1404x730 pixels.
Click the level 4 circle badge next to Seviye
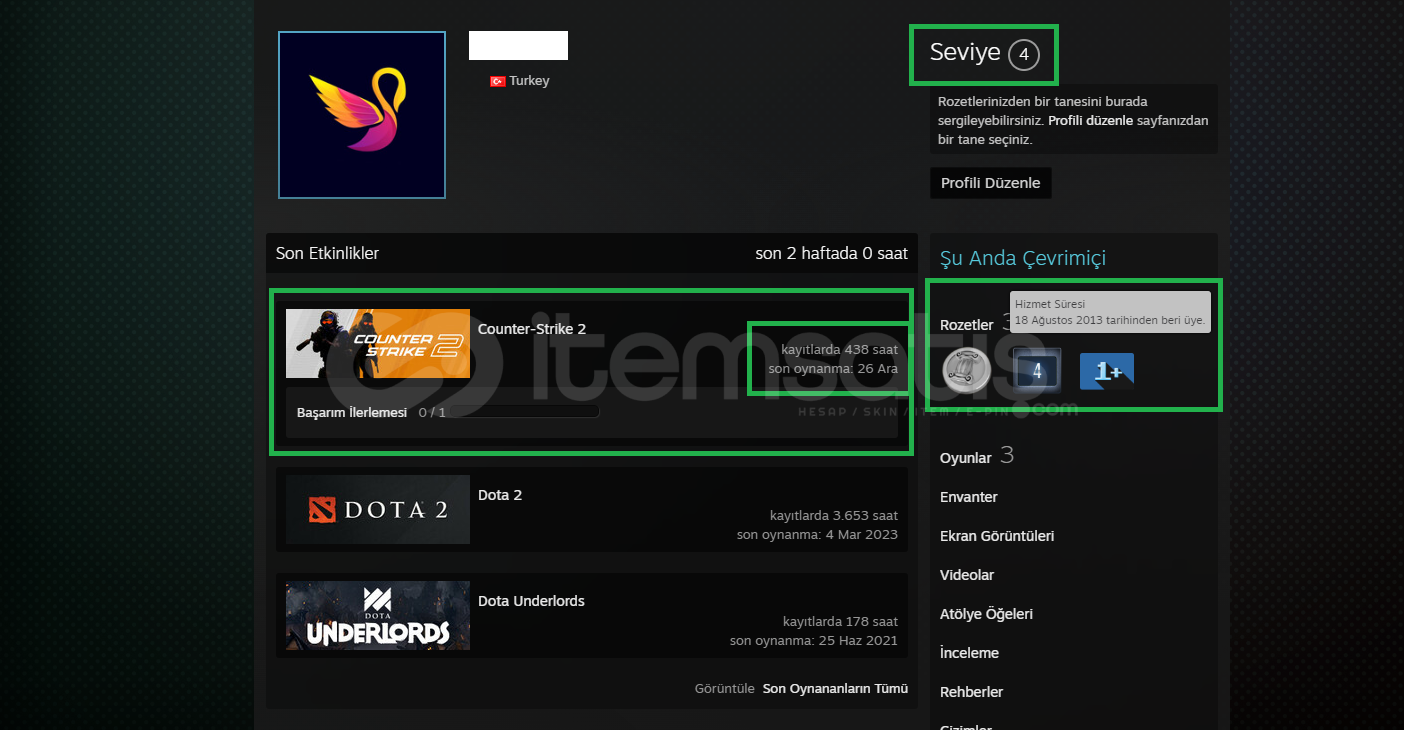tap(1024, 54)
